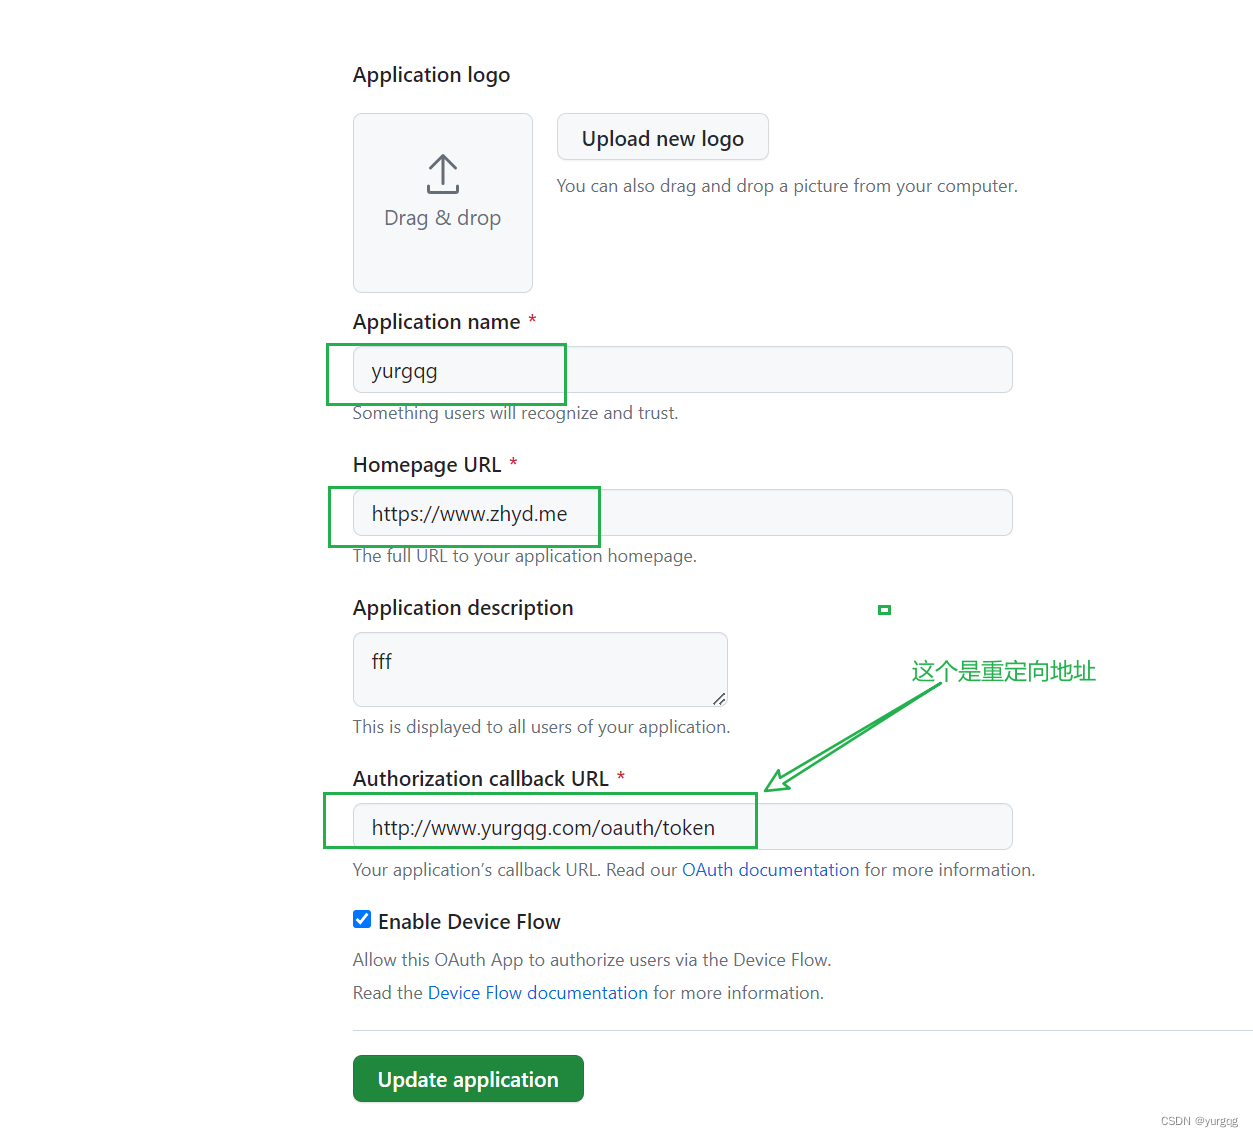1253x1137 pixels.
Task: Click the required asterisk beside Homepage URL
Action: pos(513,462)
